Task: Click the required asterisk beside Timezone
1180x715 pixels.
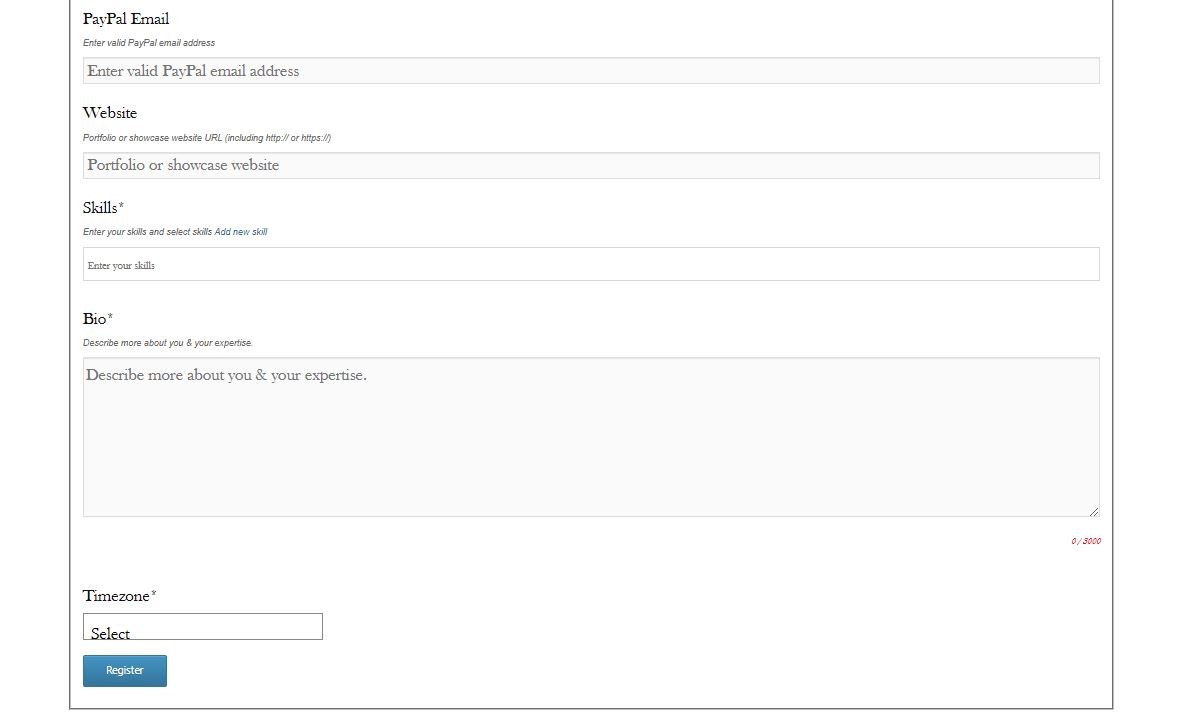Action: (154, 595)
